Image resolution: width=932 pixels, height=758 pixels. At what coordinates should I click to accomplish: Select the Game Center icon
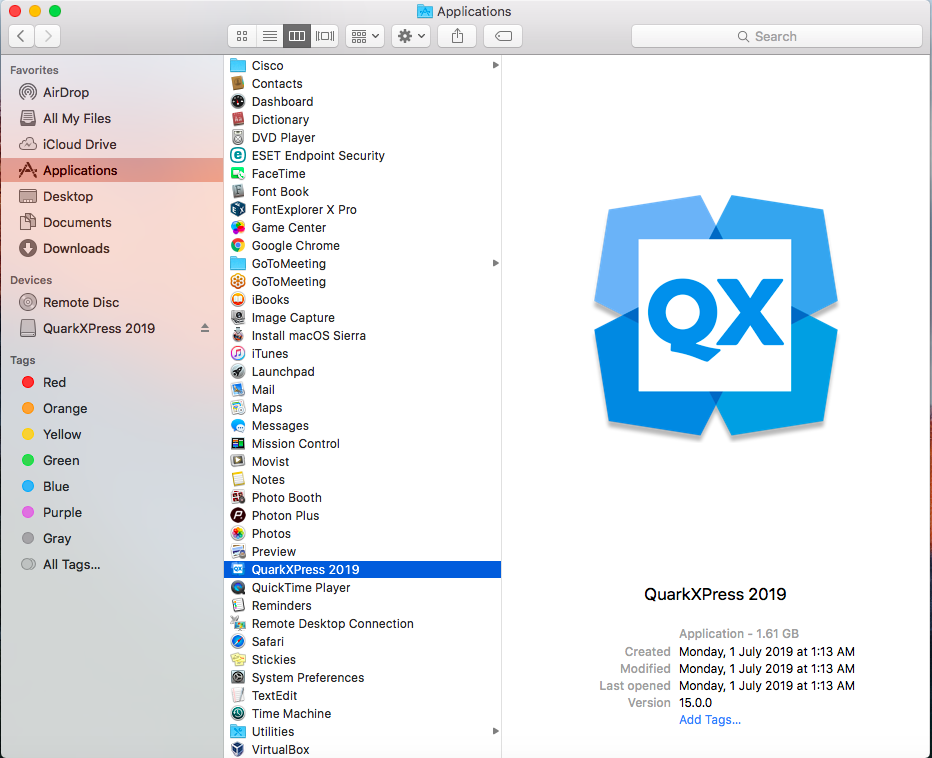[238, 227]
